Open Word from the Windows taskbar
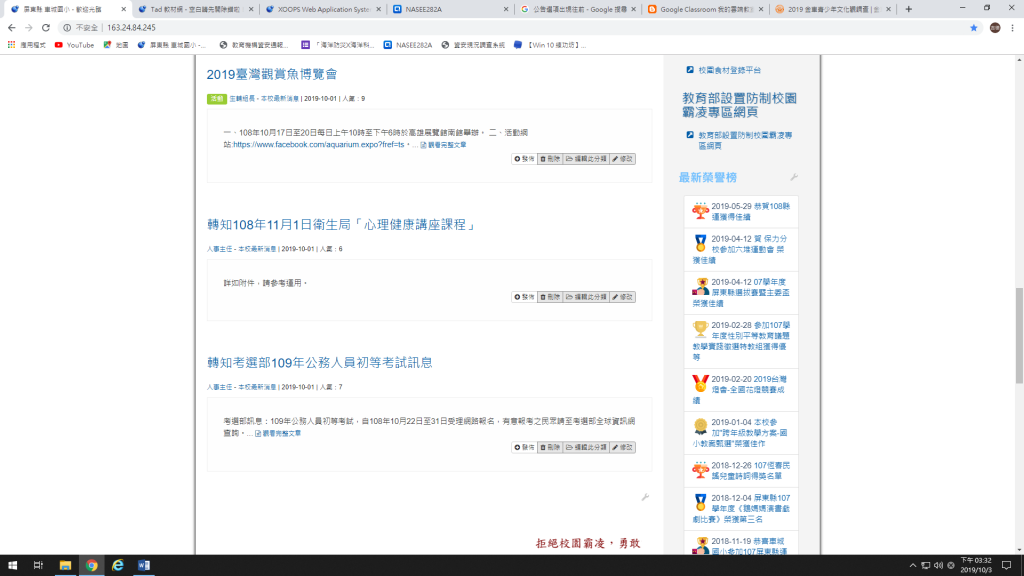The width and height of the screenshot is (1024, 576). click(x=143, y=565)
